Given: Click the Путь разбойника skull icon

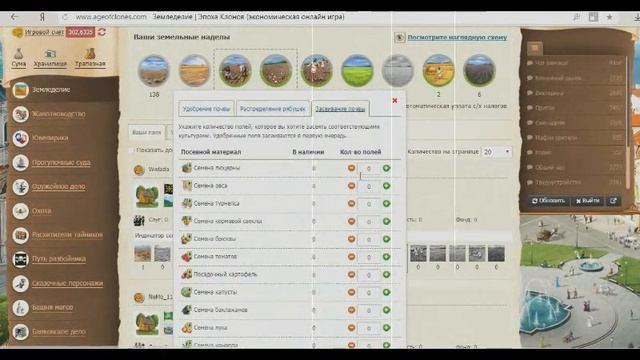Looking at the screenshot, I should click(20, 259).
